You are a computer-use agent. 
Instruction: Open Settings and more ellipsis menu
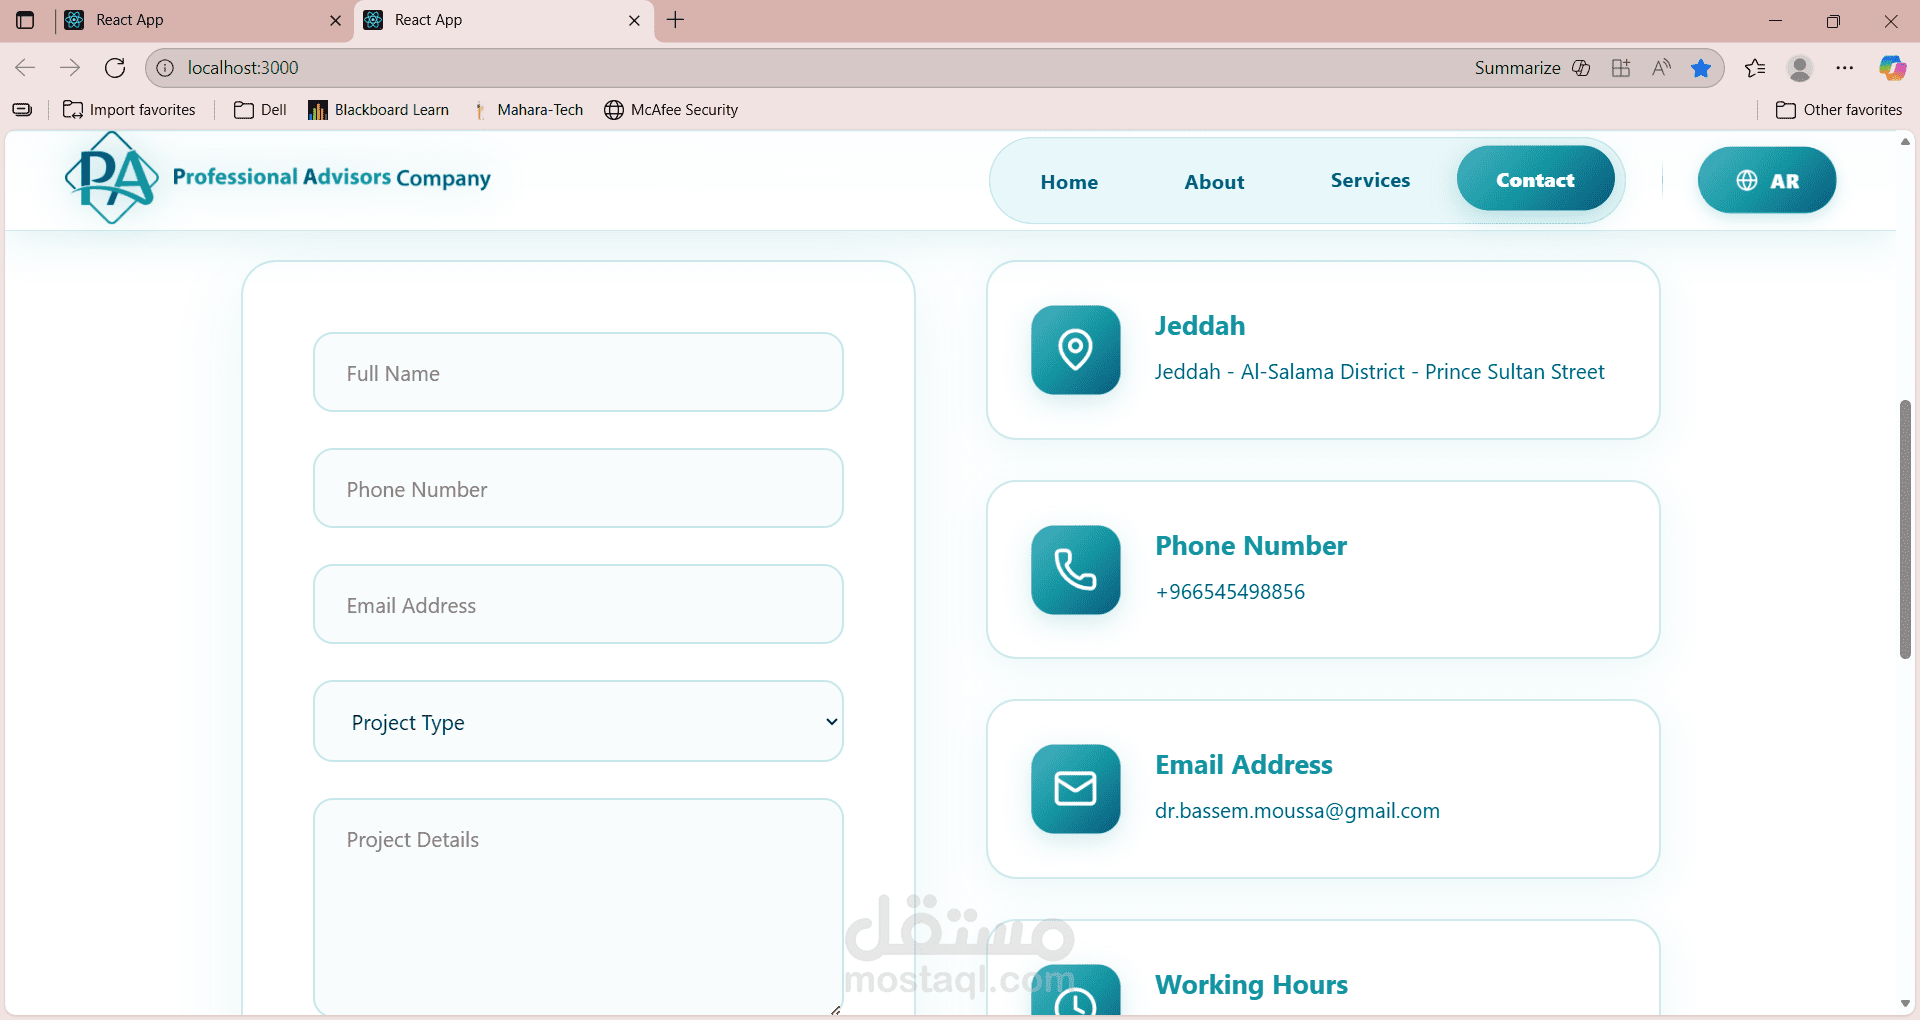coord(1845,67)
